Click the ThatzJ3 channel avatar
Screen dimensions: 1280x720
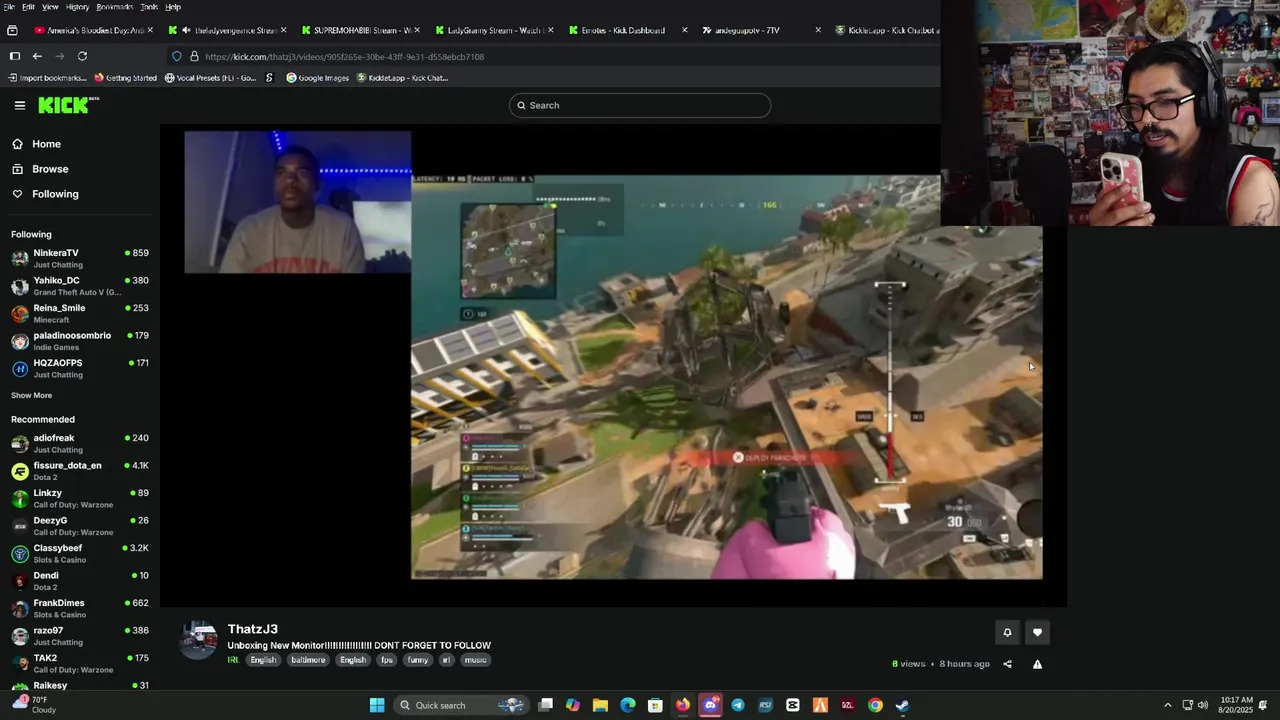coord(198,641)
